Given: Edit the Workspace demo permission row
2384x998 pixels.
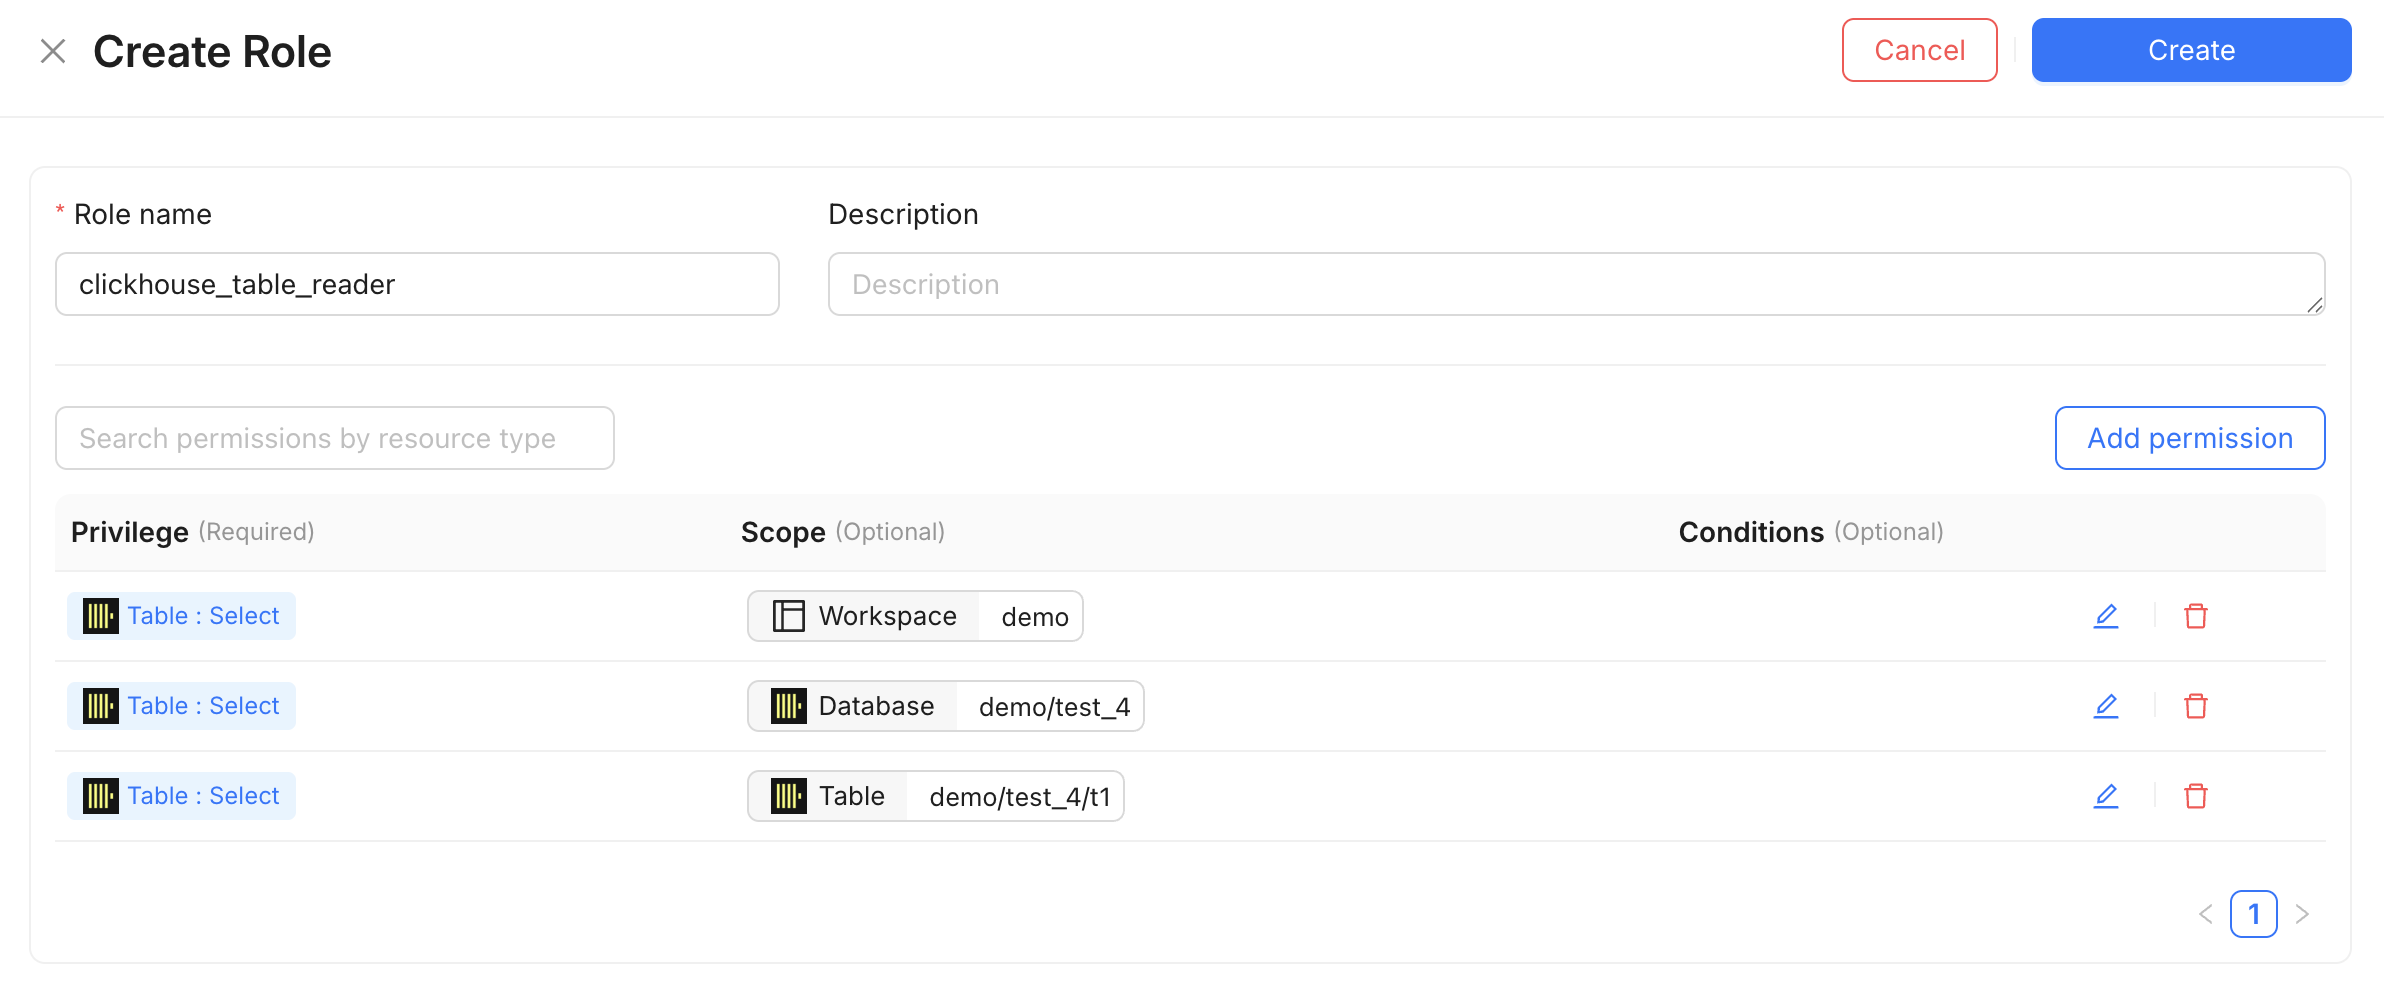Looking at the screenshot, I should pos(2106,616).
